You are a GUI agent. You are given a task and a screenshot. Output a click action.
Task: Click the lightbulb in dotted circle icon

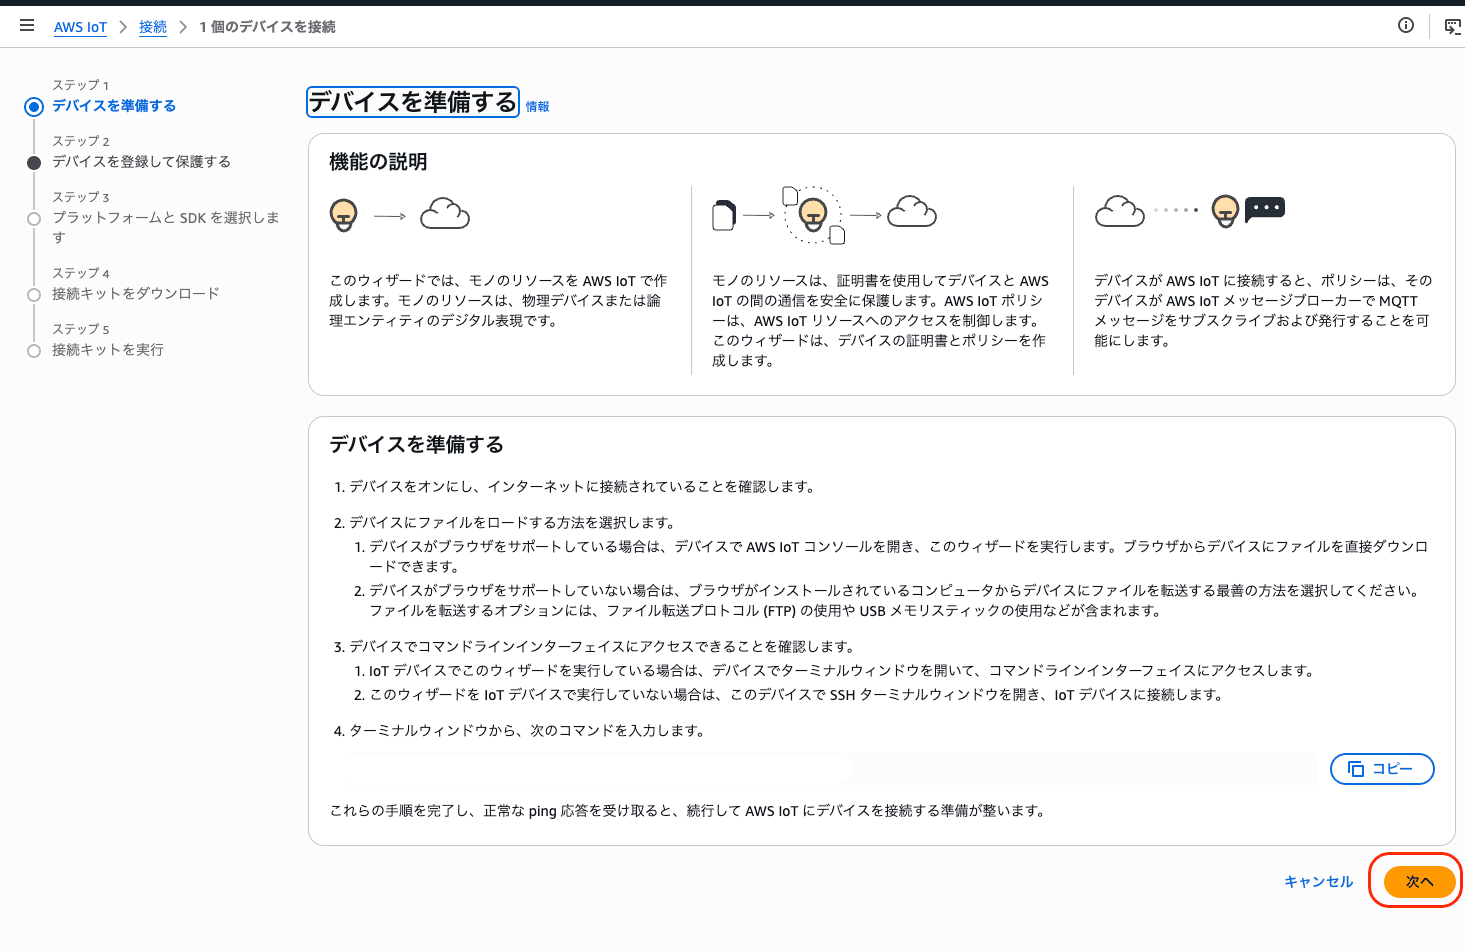813,214
